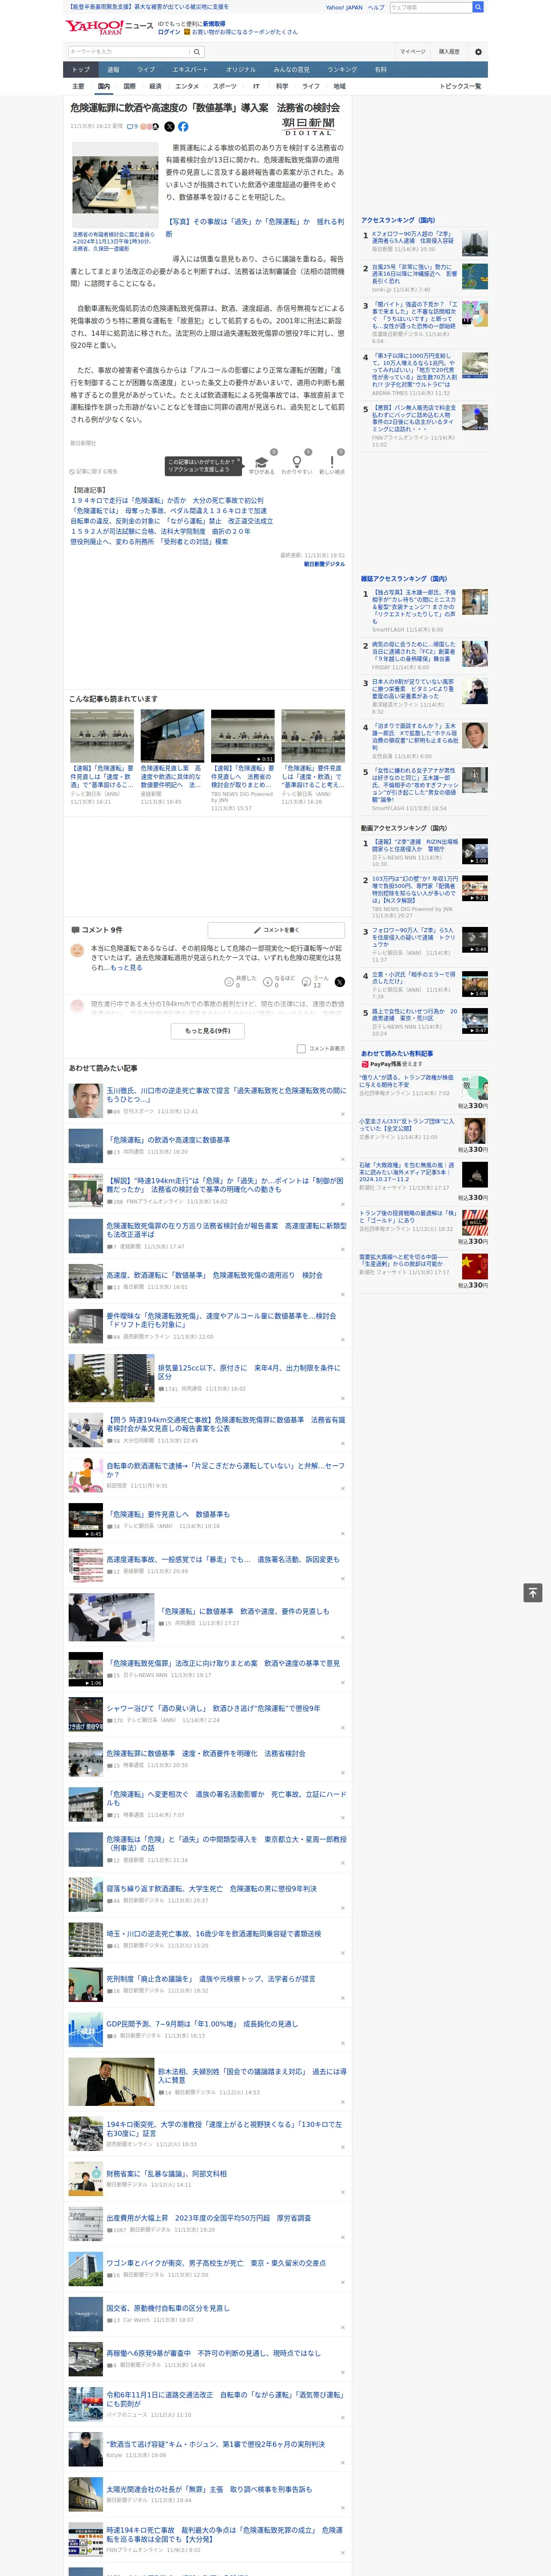
Task: Focus the ウェブ検索 input field
Action: 430,7
